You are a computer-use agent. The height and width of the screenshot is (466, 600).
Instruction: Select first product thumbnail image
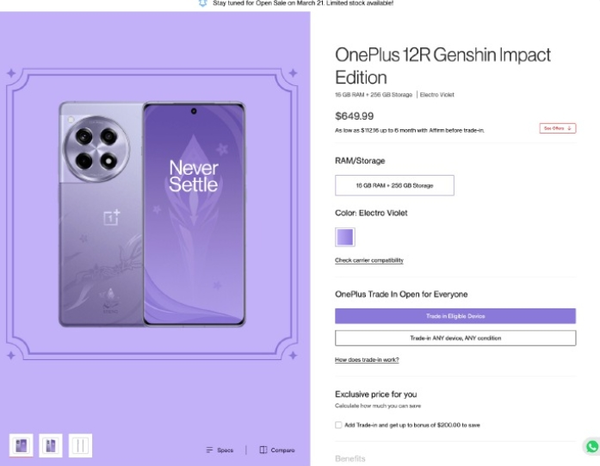[21, 445]
